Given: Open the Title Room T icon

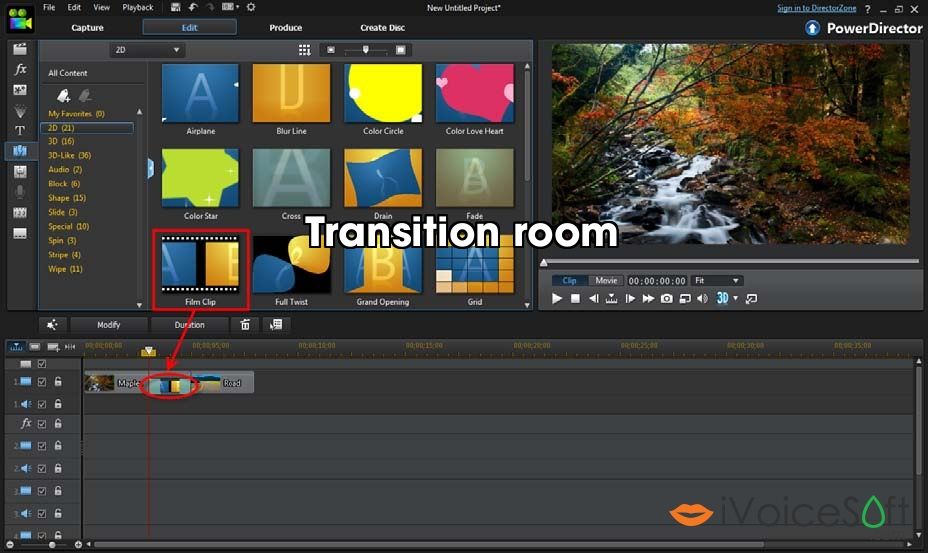Looking at the screenshot, I should coord(20,130).
